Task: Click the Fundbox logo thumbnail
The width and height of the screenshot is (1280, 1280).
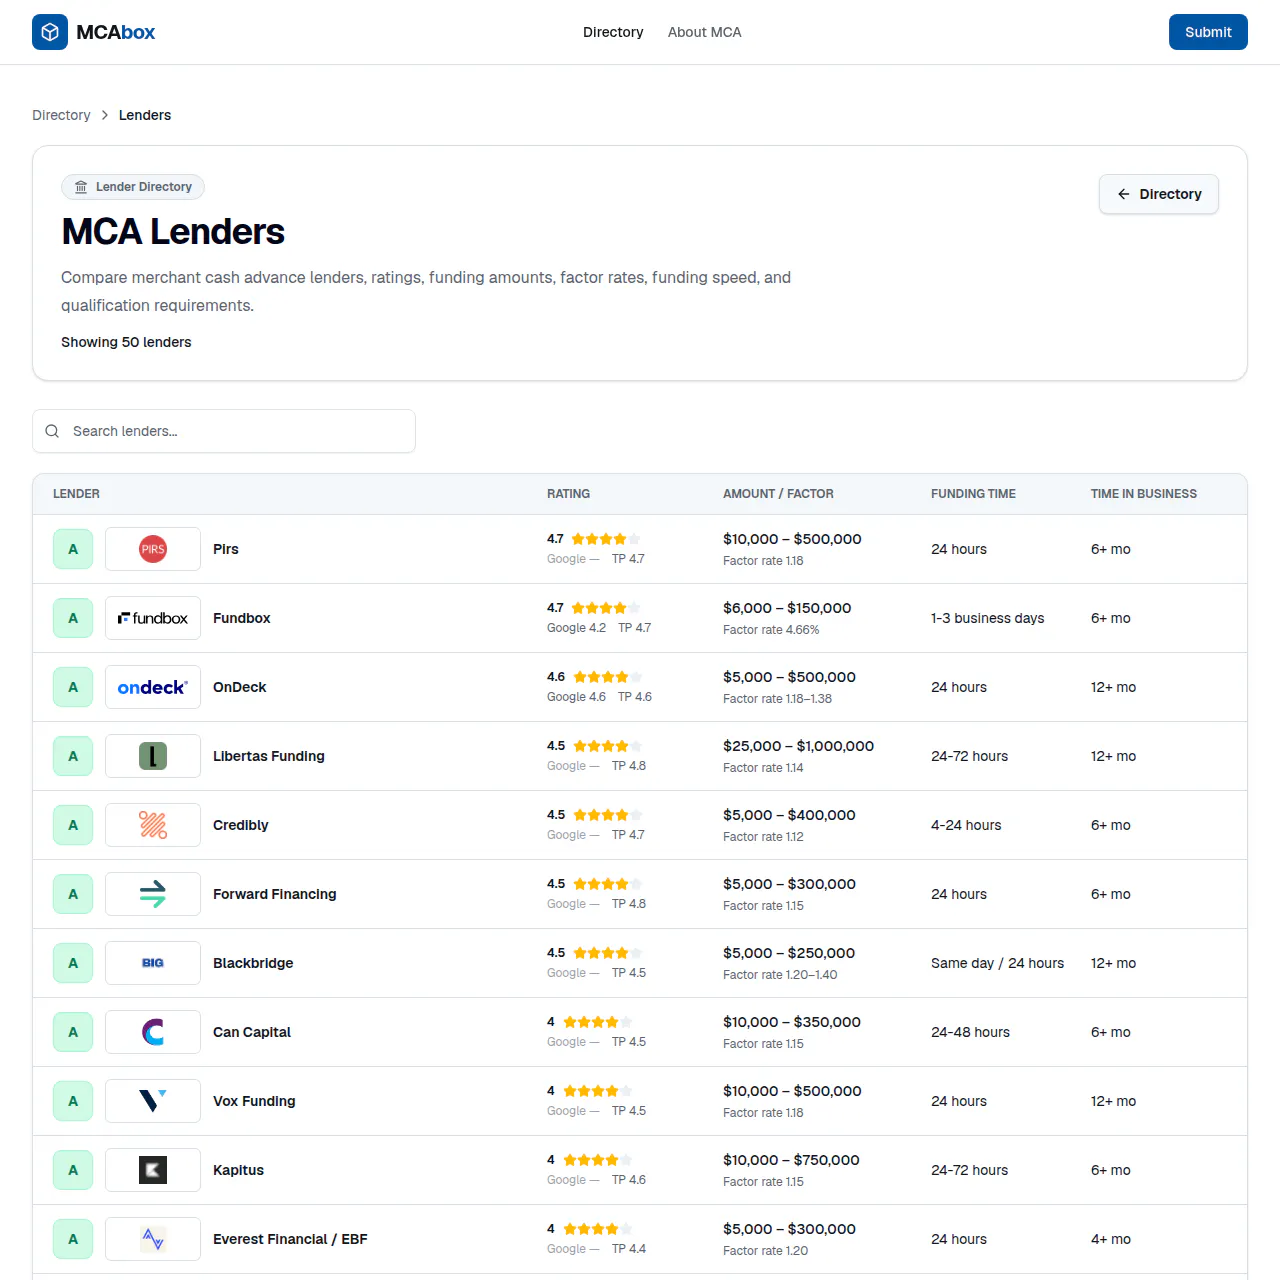Action: pos(153,618)
